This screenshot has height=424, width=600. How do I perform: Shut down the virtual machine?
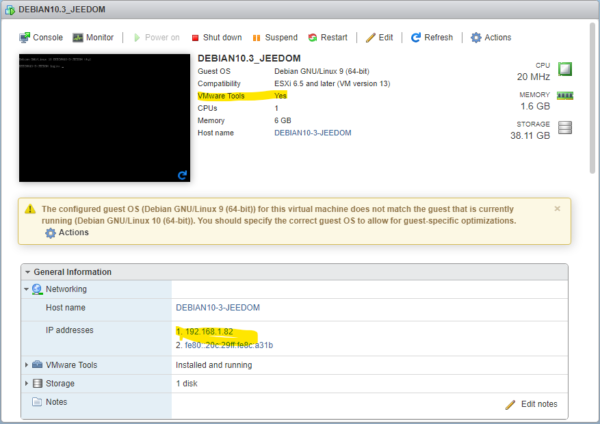[x=217, y=38]
